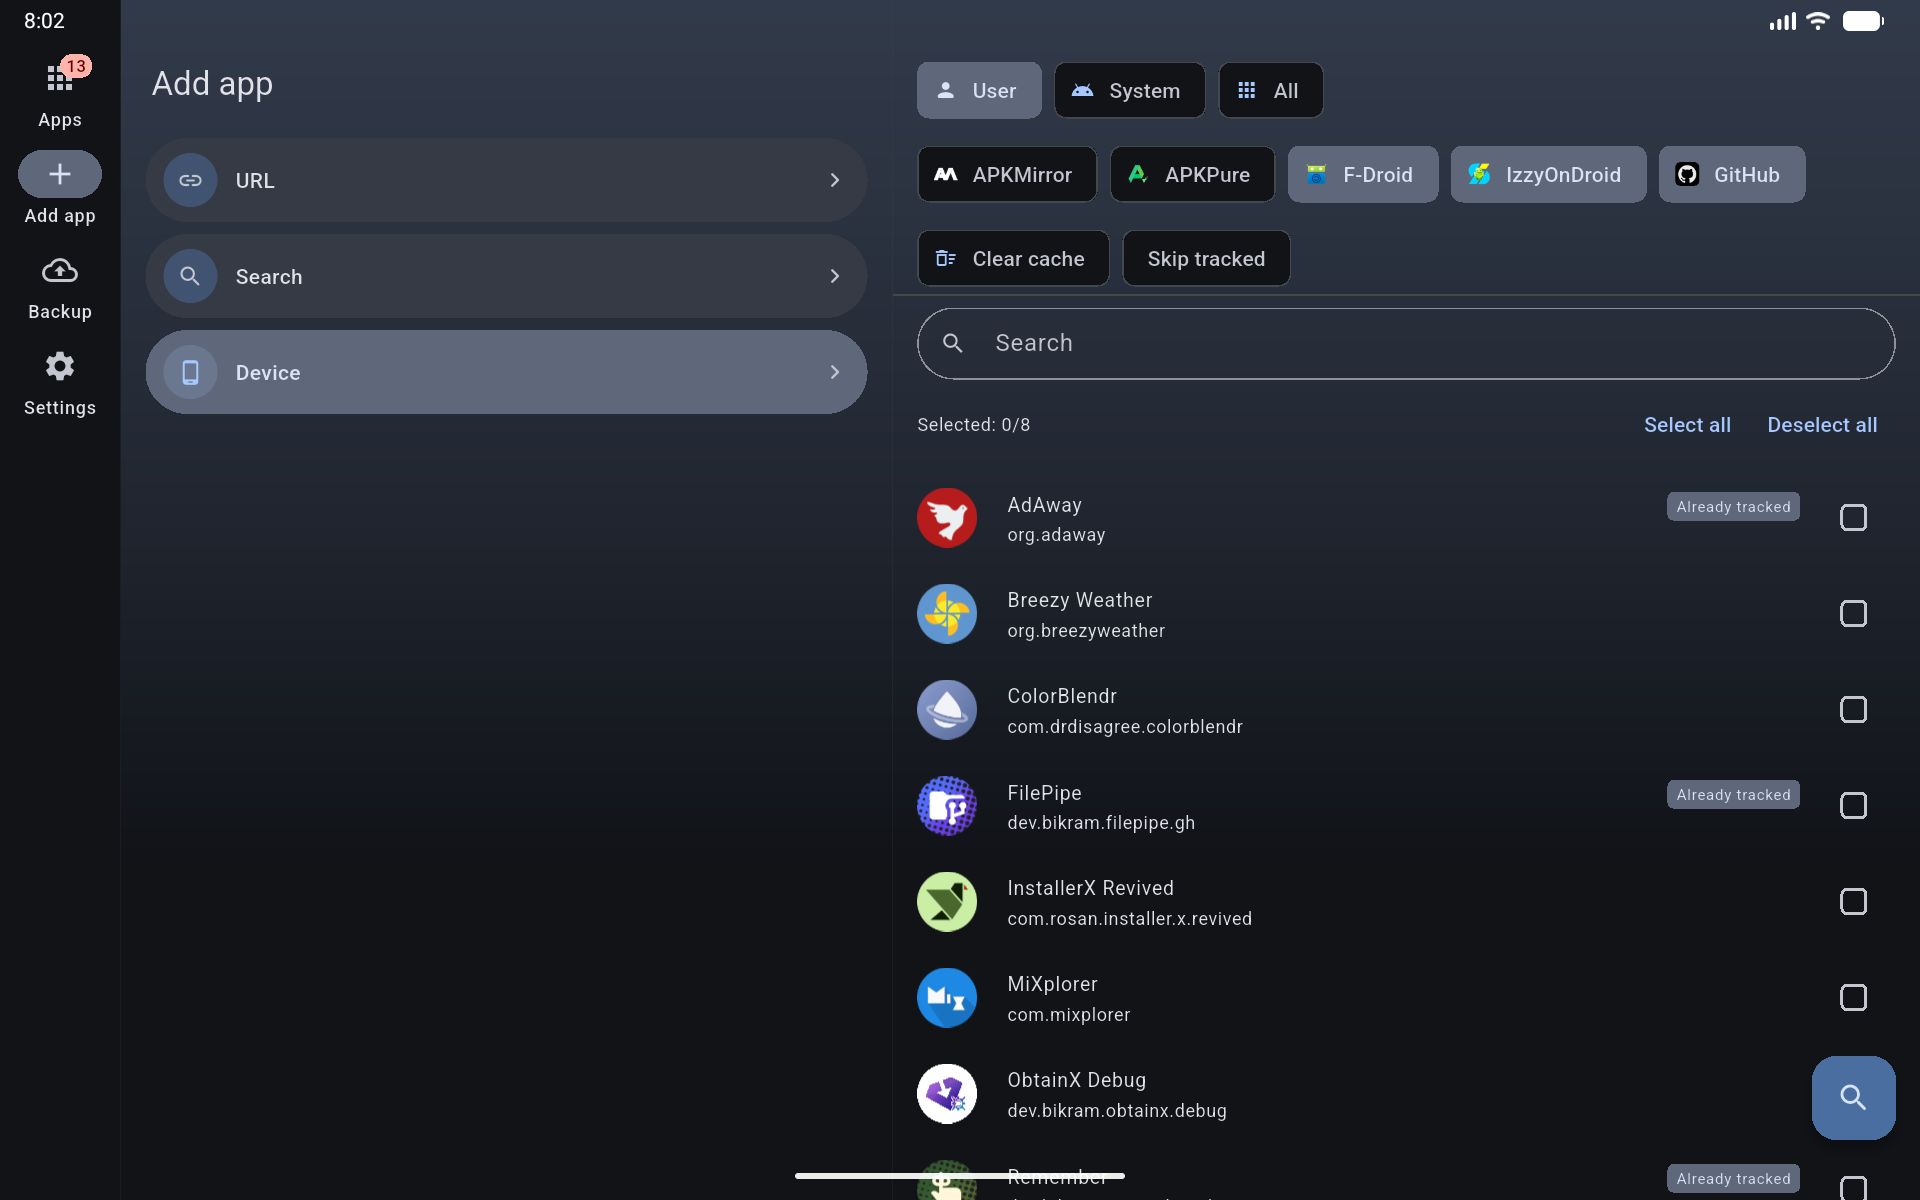Viewport: 1920px width, 1200px height.
Task: Select the InstallerX Revived checkbox
Action: coord(1853,902)
